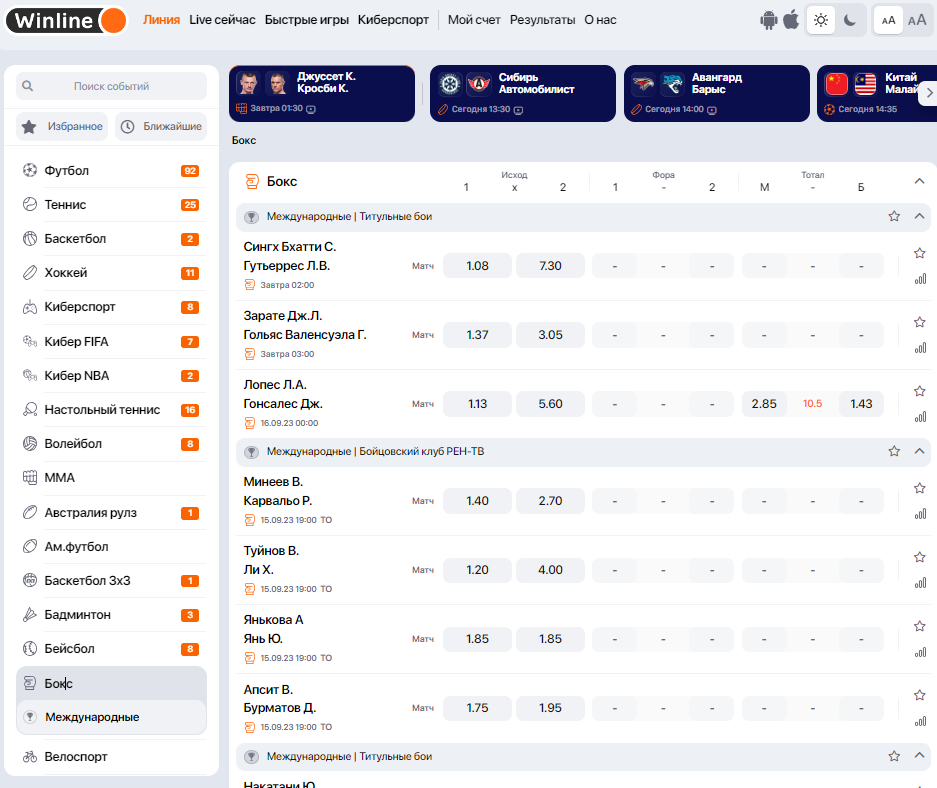Viewport: 937px width, 788px height.
Task: Open the Яньково А vs Янь Ю. match
Action: [x=273, y=629]
